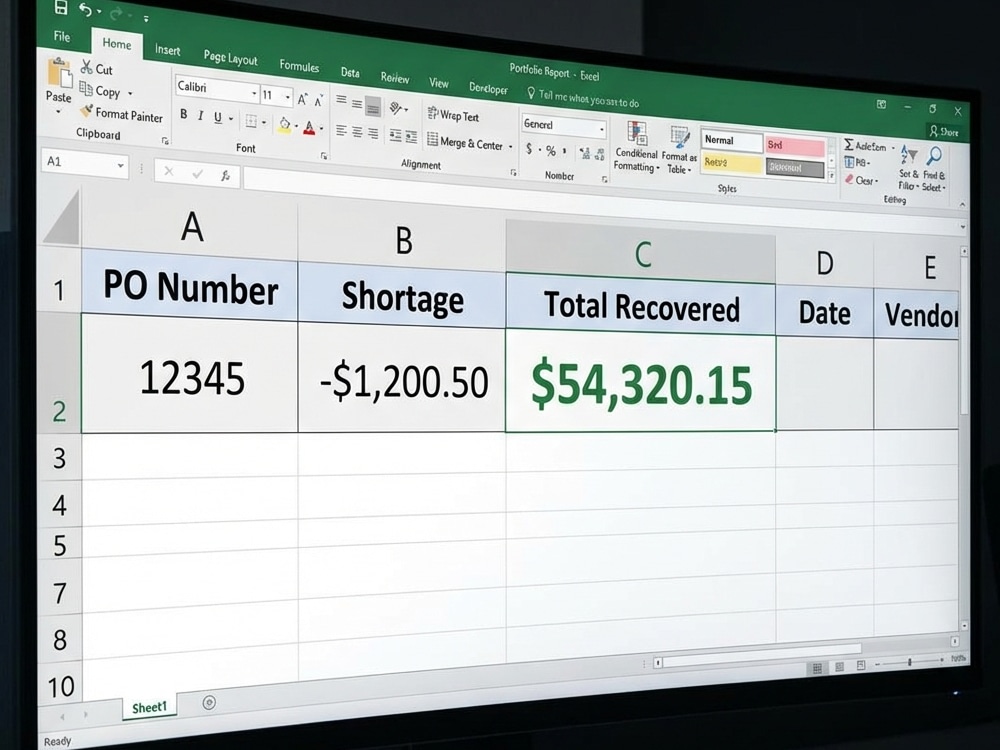Apply Accounting dollar number format
Screen dimensions: 1000x750
(529, 149)
